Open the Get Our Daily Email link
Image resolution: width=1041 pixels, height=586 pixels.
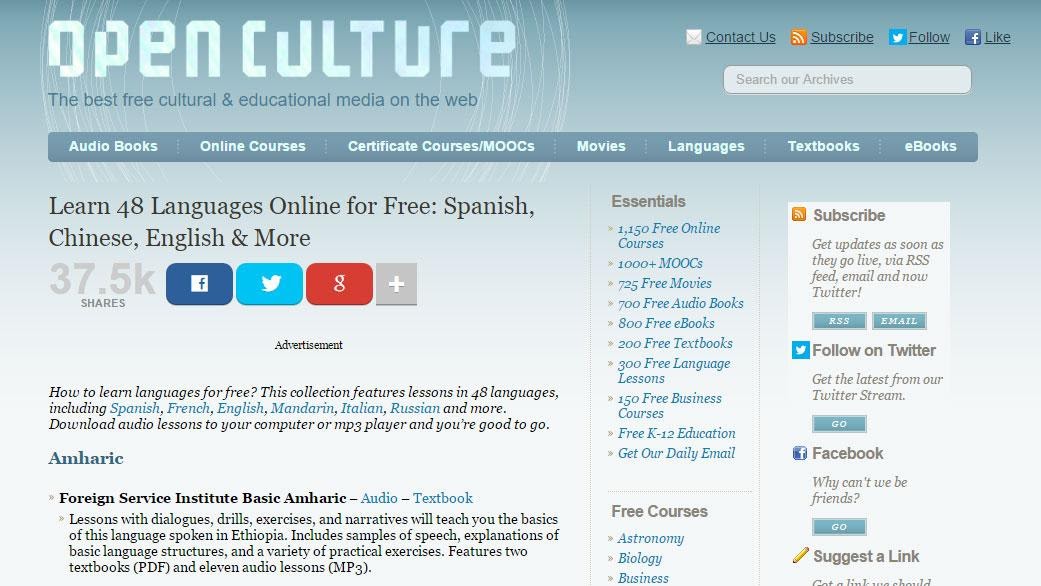[x=676, y=453]
